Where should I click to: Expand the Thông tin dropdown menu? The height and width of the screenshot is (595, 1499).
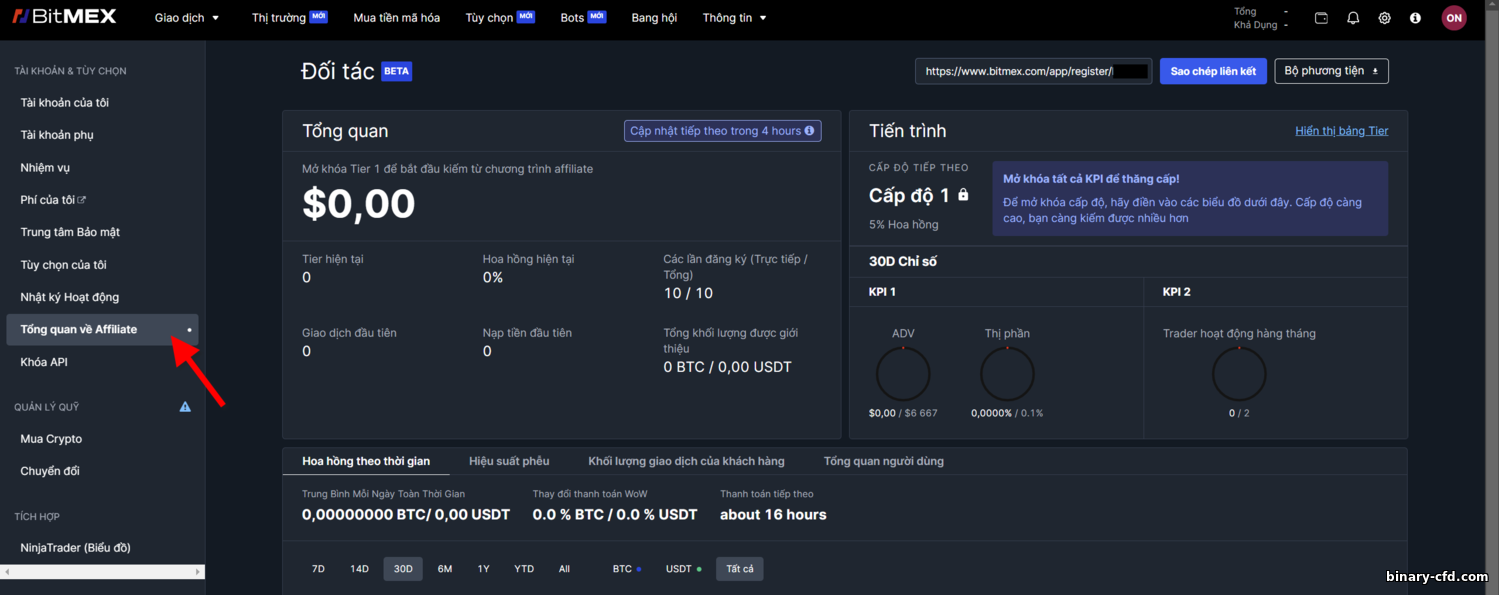pyautogui.click(x=735, y=18)
